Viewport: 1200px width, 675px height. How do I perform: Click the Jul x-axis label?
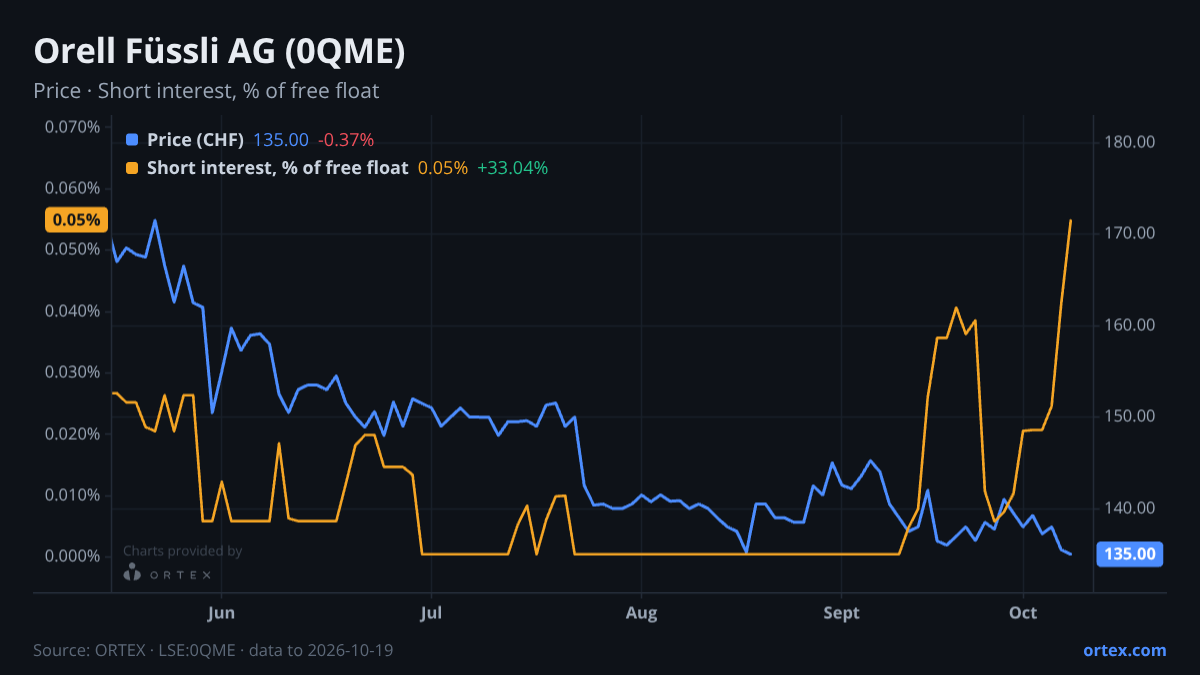[431, 613]
